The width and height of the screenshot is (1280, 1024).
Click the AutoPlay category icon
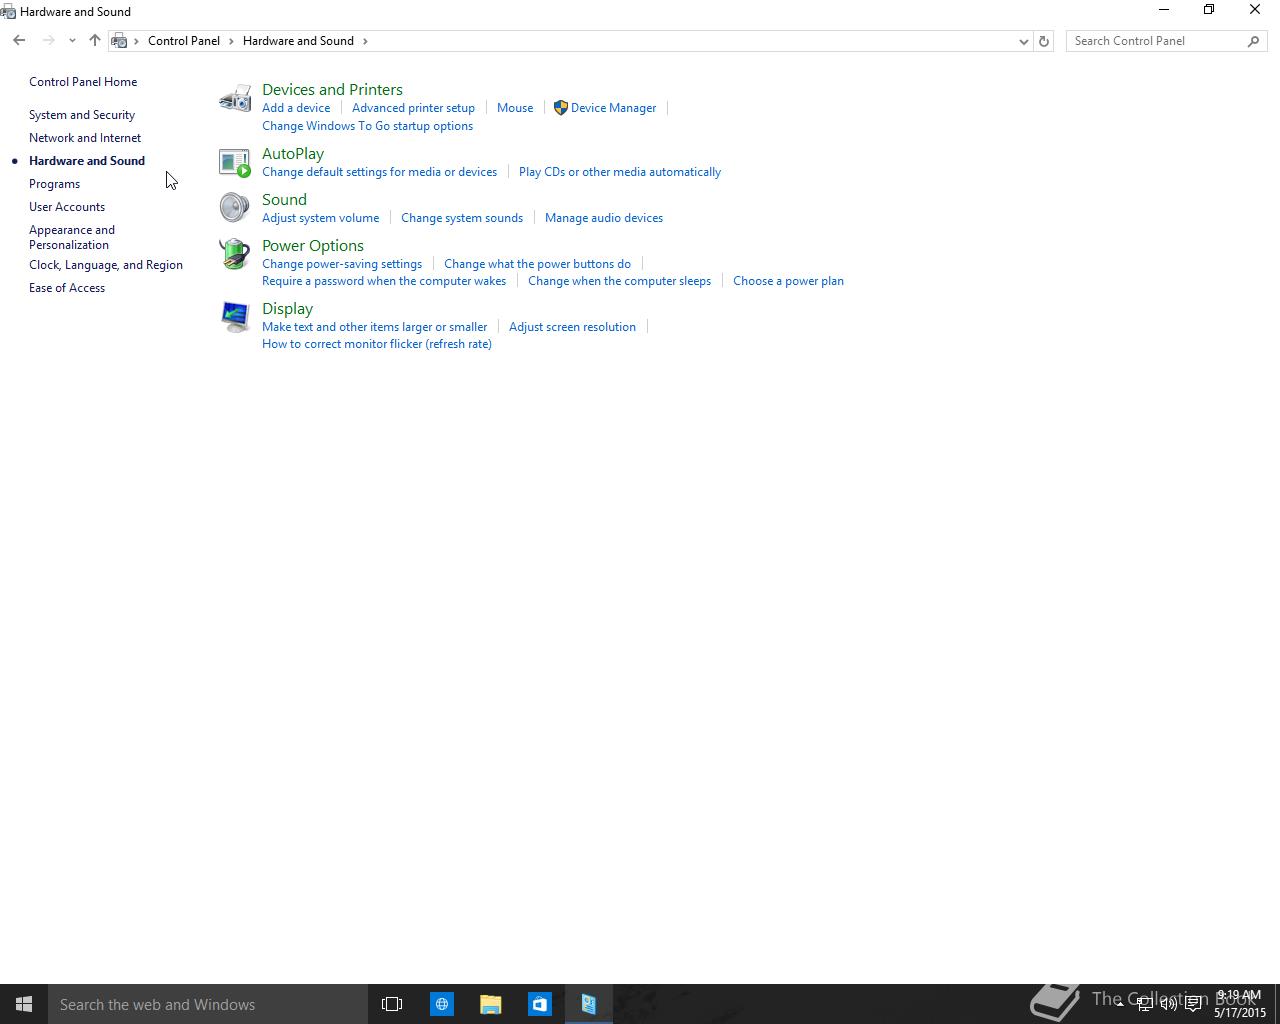coord(235,162)
